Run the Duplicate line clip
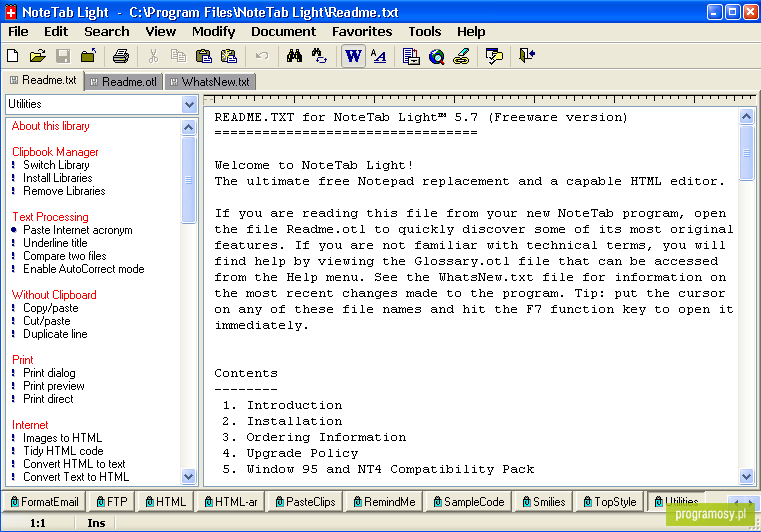 tap(55, 334)
